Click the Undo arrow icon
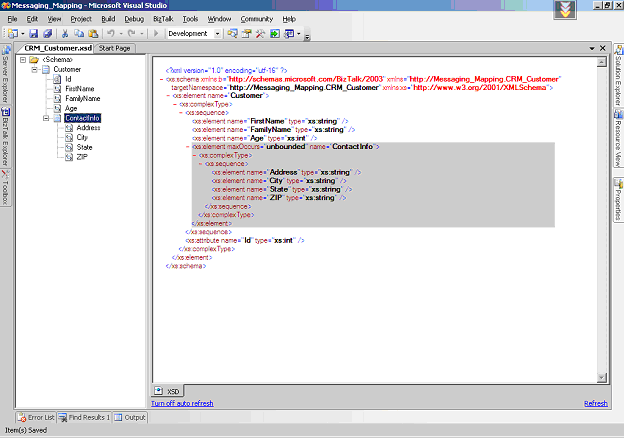The width and height of the screenshot is (624, 438). 111,33
